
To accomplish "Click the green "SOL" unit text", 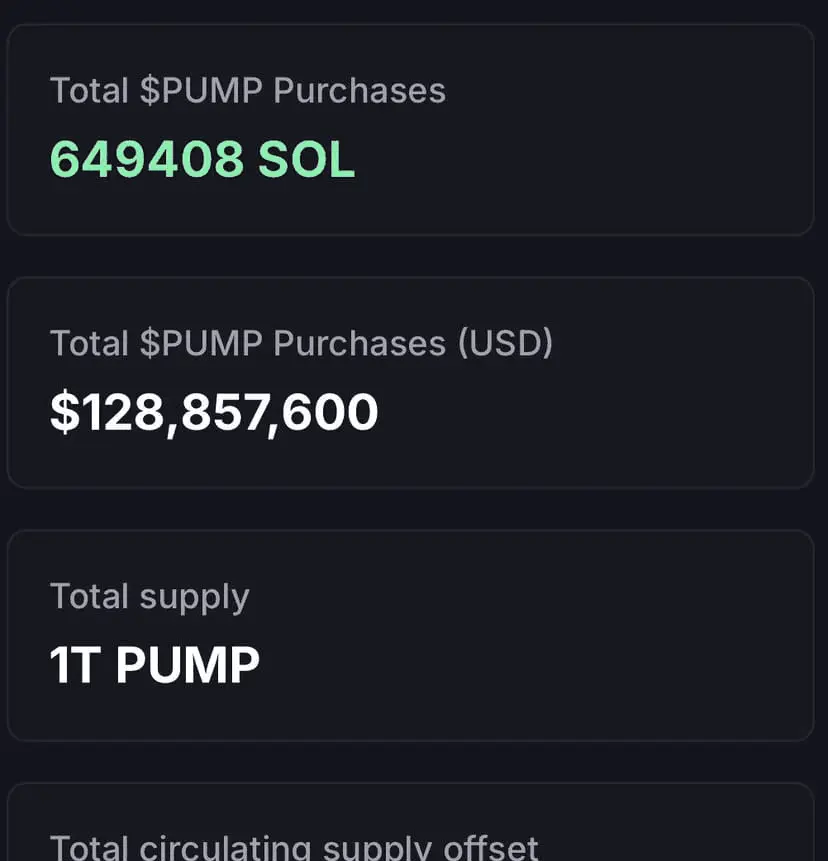I will [307, 159].
